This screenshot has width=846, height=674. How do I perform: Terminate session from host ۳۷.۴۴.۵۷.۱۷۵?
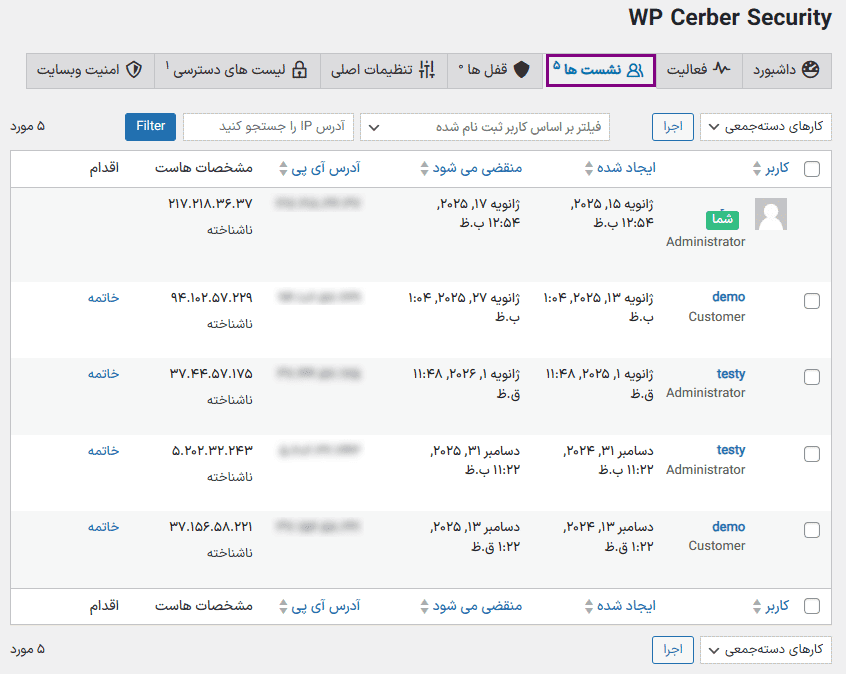[104, 374]
